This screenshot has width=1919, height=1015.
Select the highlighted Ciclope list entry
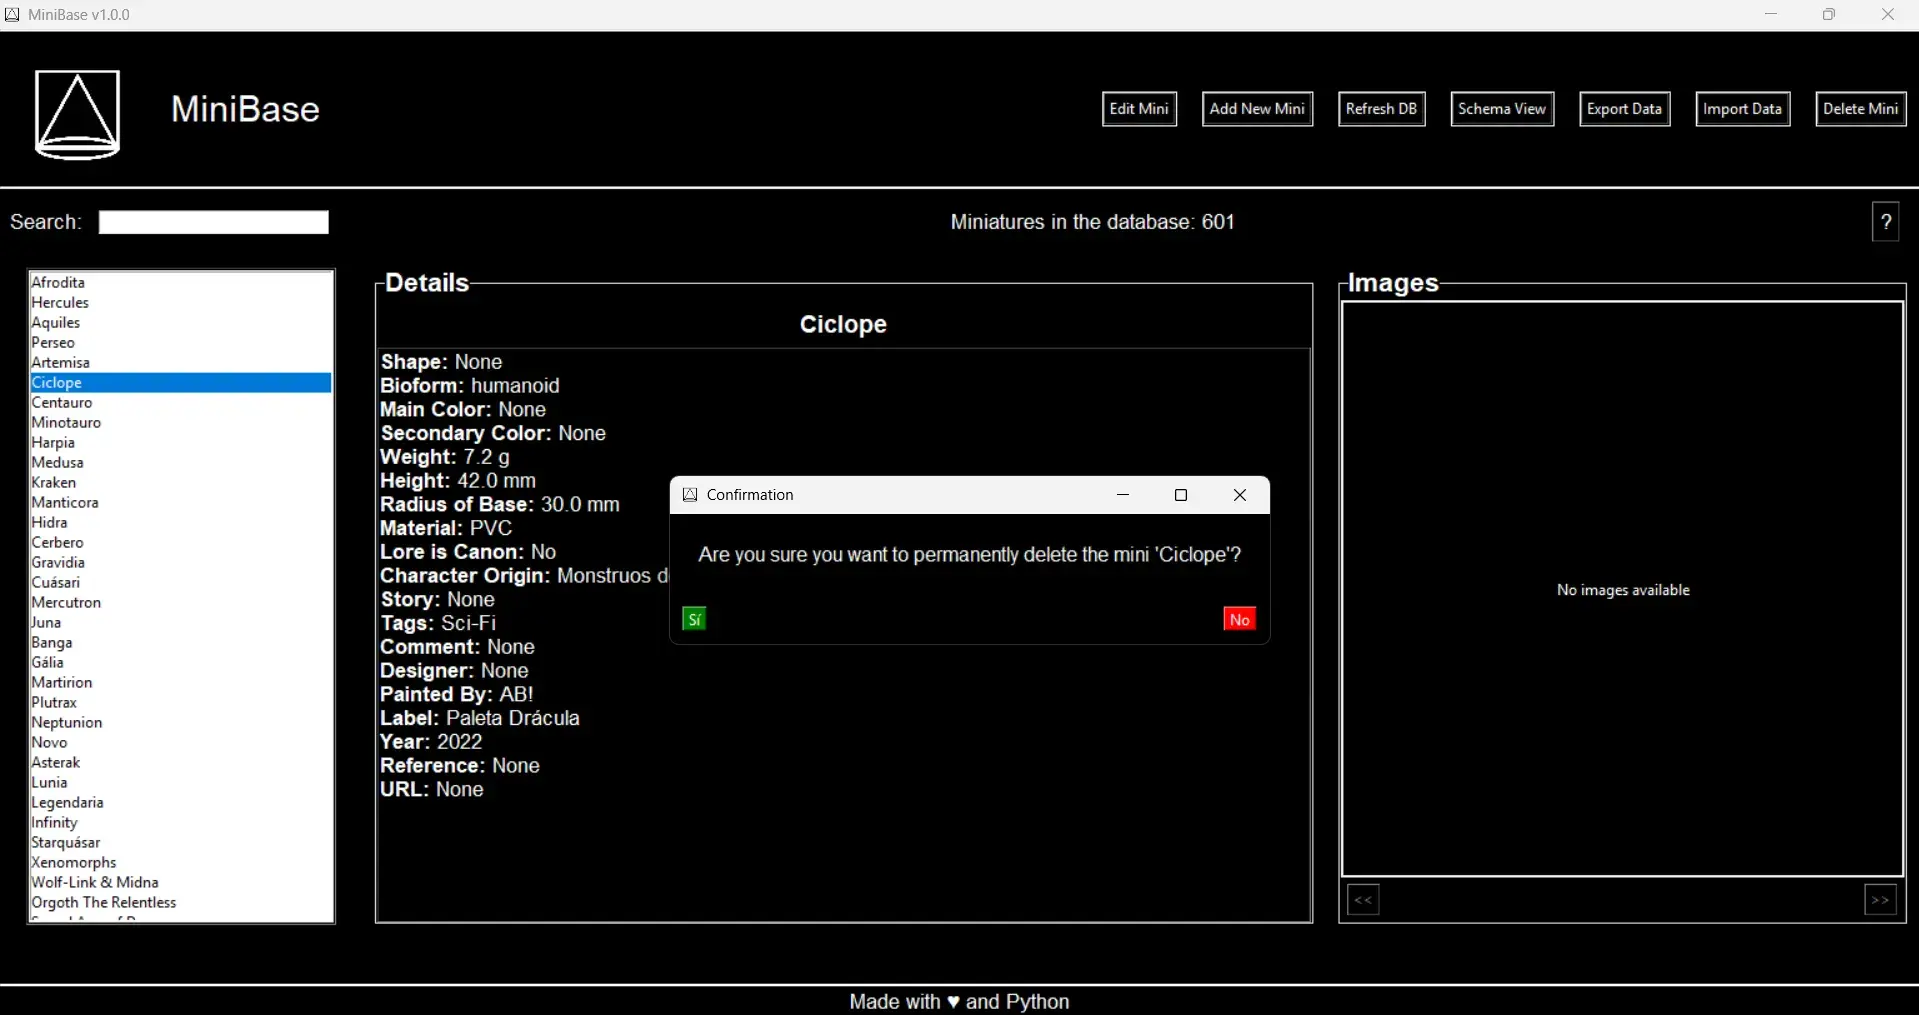[x=181, y=383]
